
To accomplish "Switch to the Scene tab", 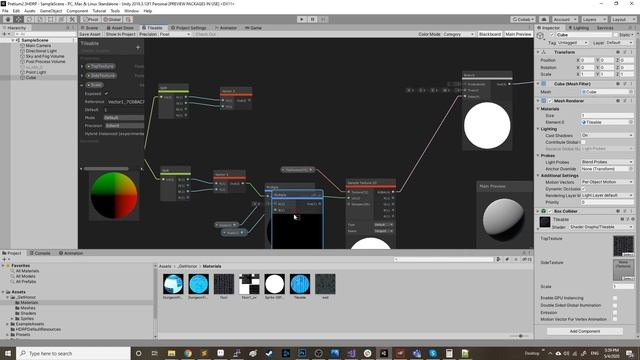I will 89,28.
